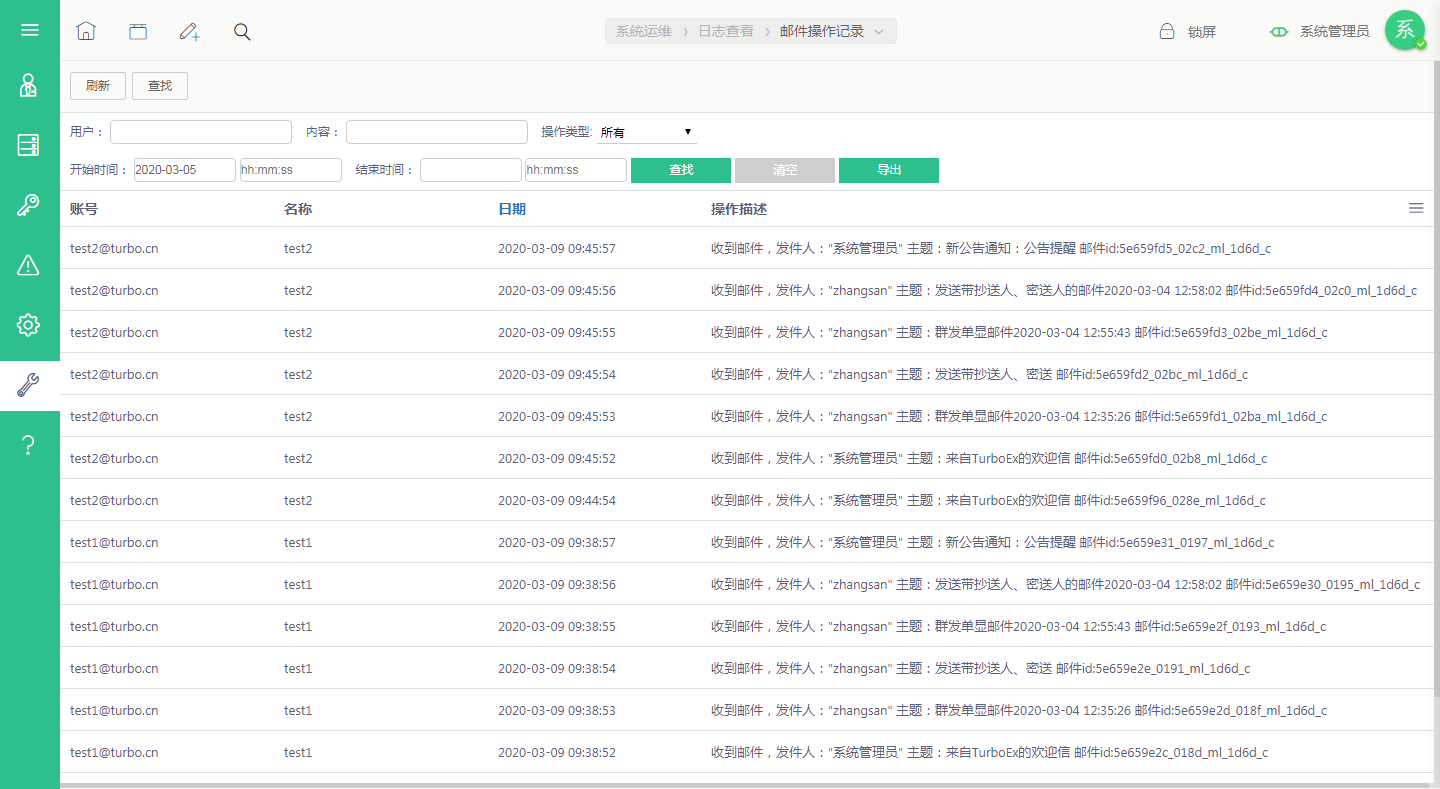Click the 系统管理员 user name
The height and width of the screenshot is (789, 1440).
[x=1334, y=31]
